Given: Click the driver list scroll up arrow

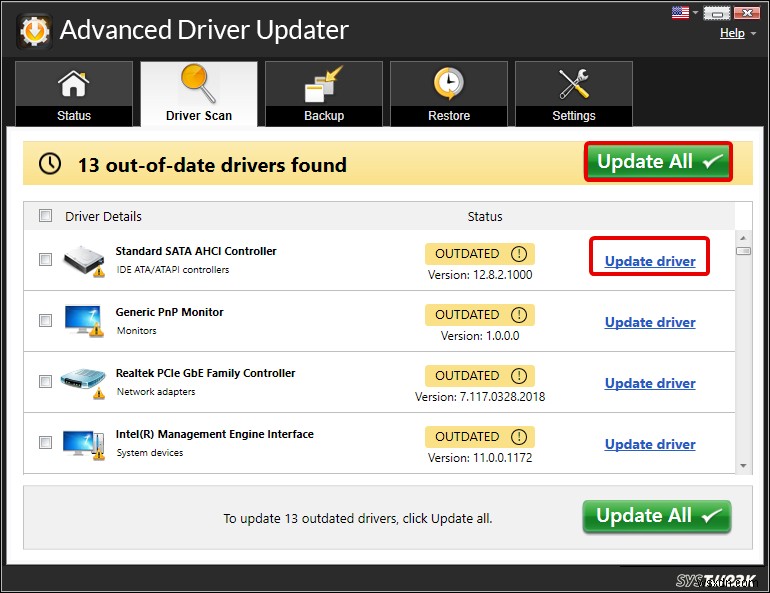Looking at the screenshot, I should tap(743, 238).
